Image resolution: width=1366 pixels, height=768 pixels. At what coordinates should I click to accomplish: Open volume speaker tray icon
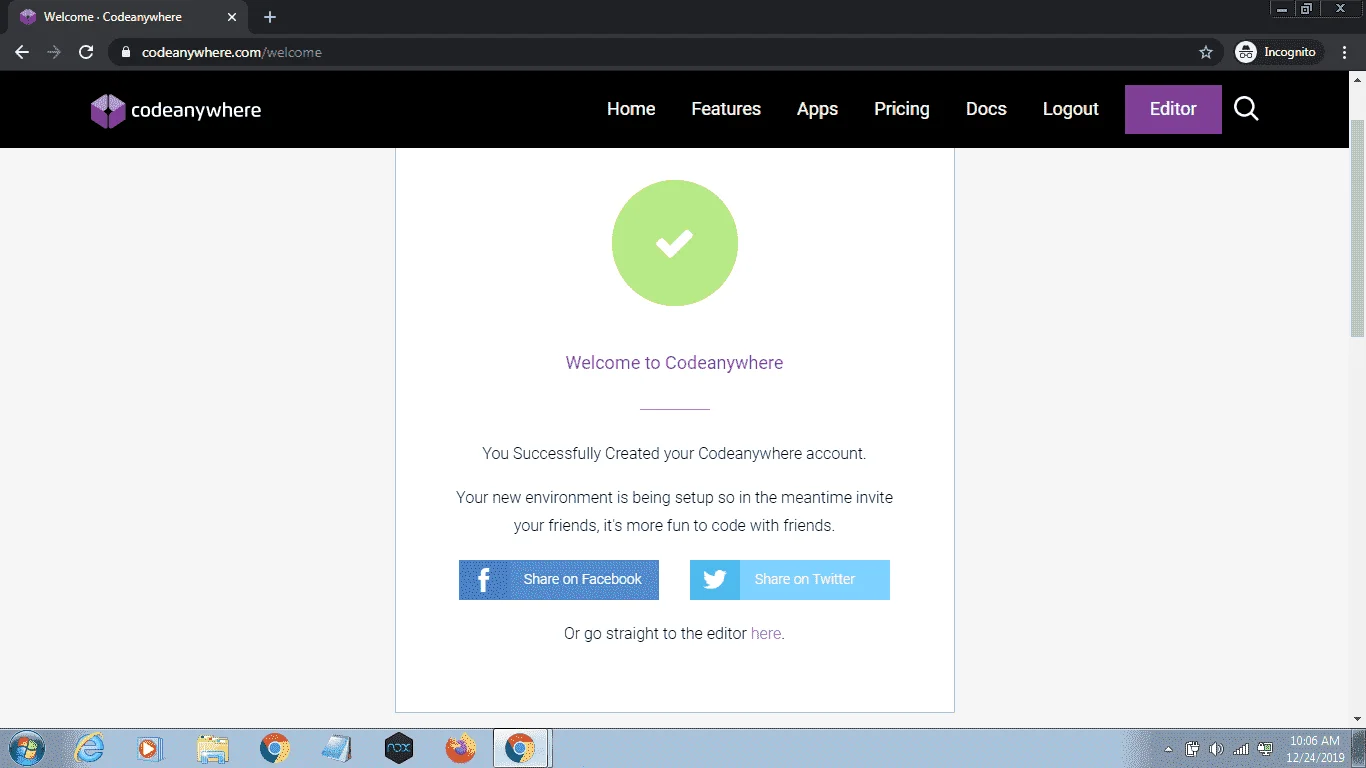[x=1216, y=749]
